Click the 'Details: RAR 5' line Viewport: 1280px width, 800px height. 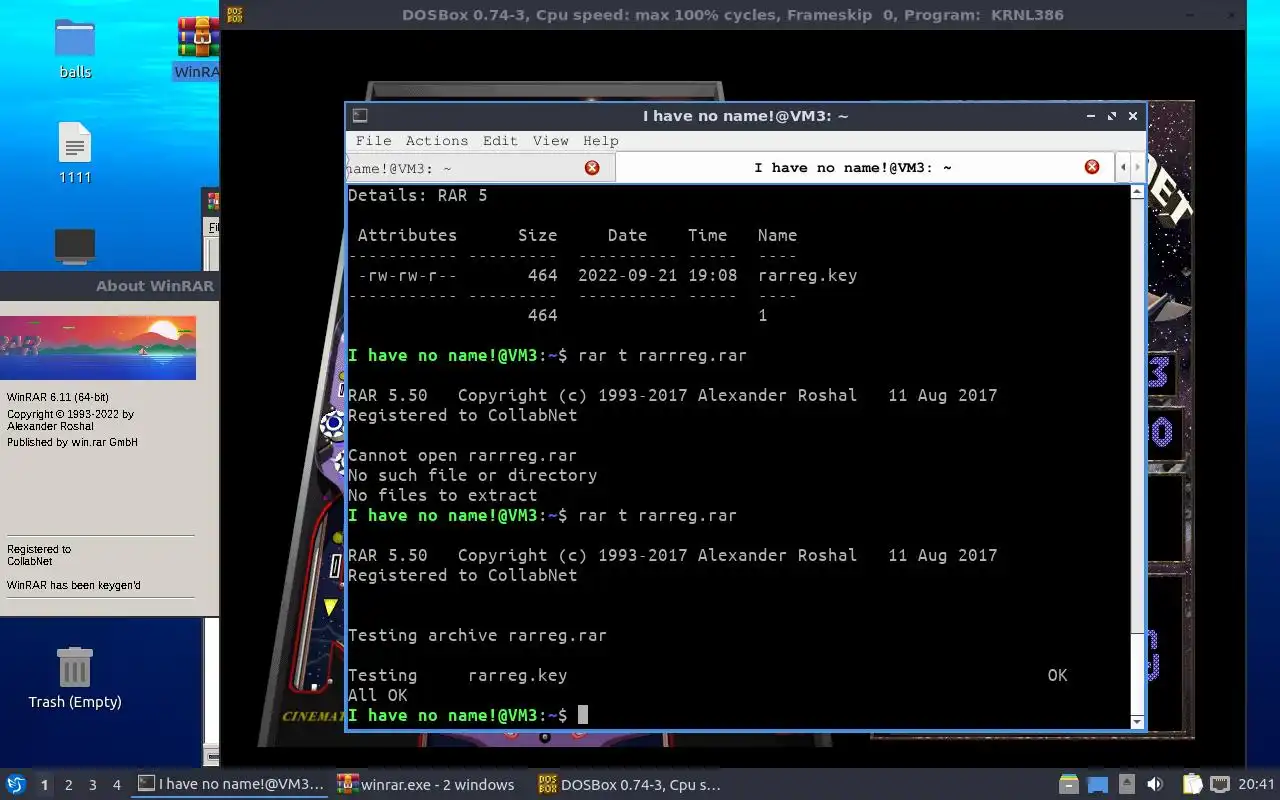417,195
